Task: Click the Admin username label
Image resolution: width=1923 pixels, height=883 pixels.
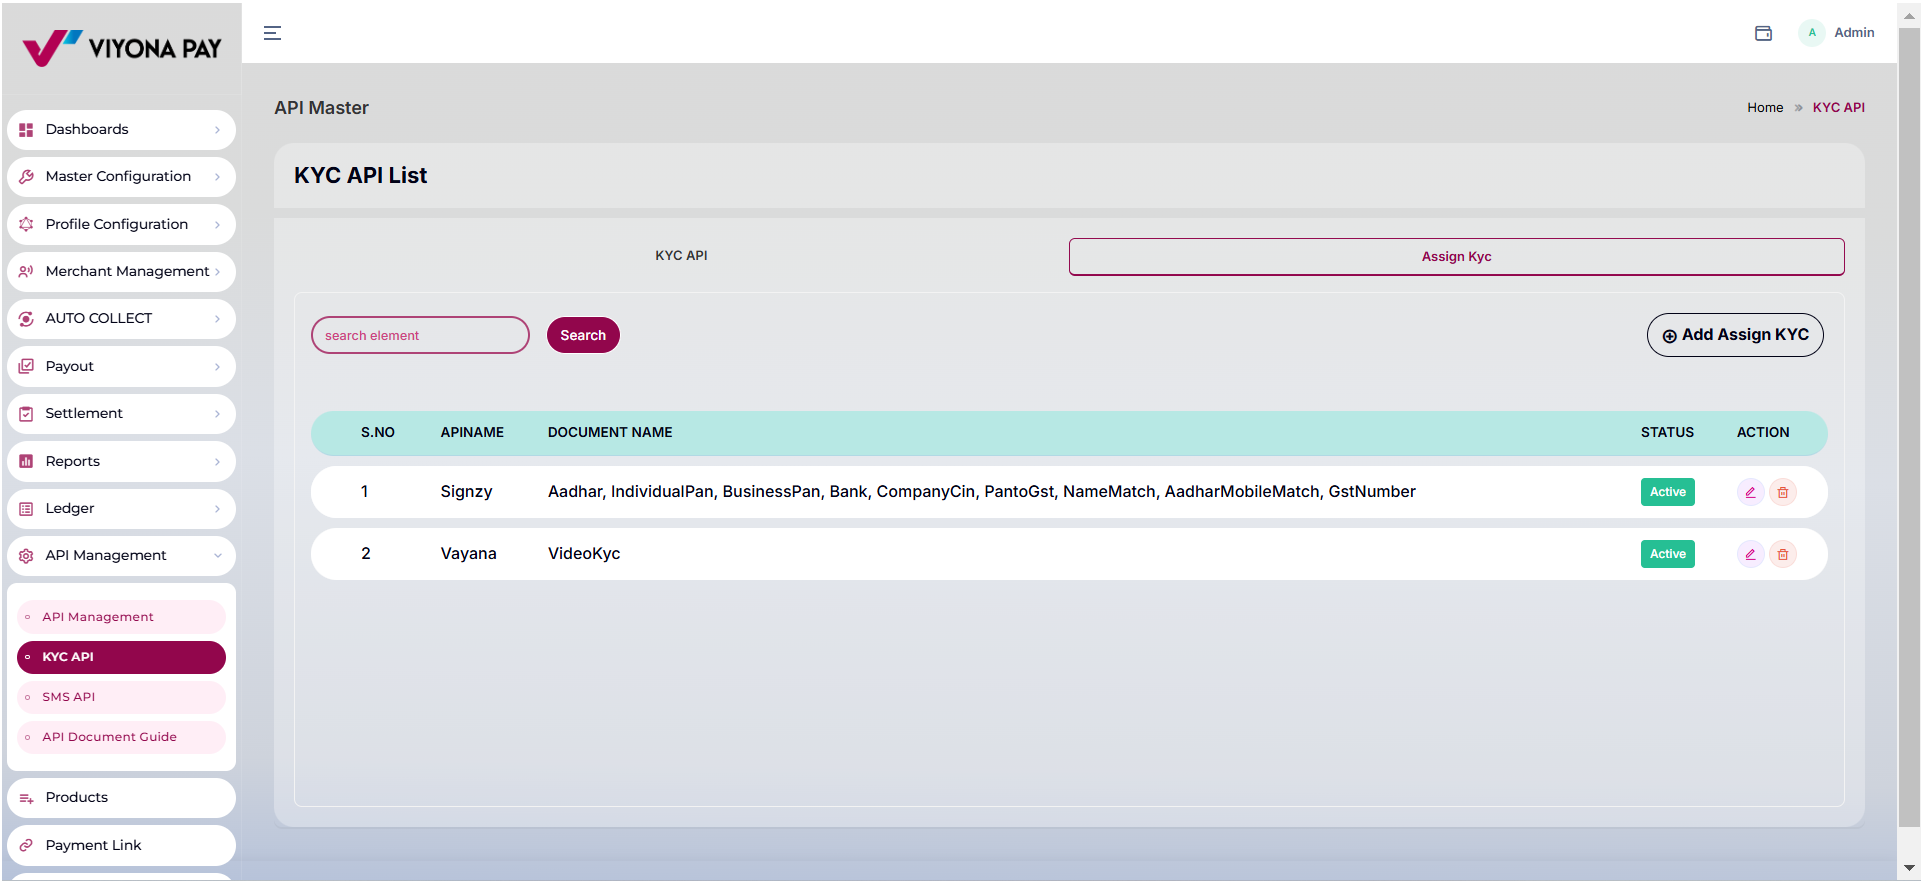Action: 1854,33
